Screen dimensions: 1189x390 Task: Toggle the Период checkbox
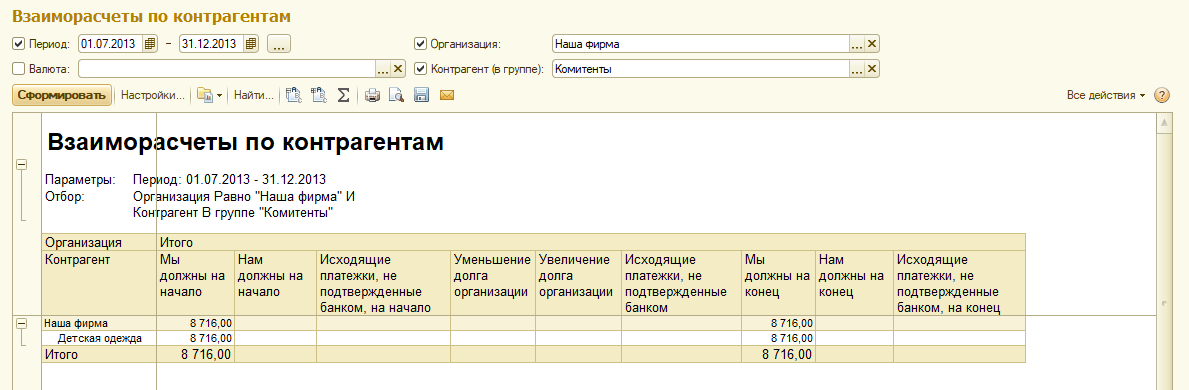pos(18,43)
